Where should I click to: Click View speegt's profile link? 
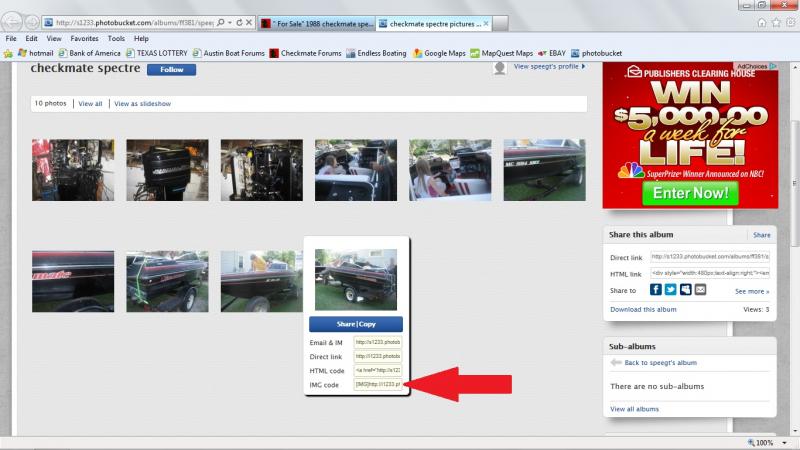click(x=549, y=66)
